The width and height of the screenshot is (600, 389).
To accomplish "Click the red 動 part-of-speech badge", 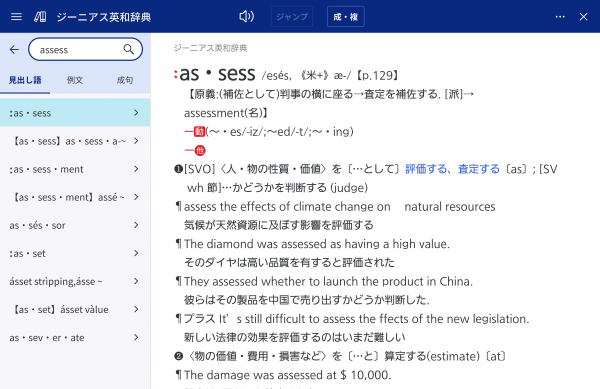I will 199,132.
